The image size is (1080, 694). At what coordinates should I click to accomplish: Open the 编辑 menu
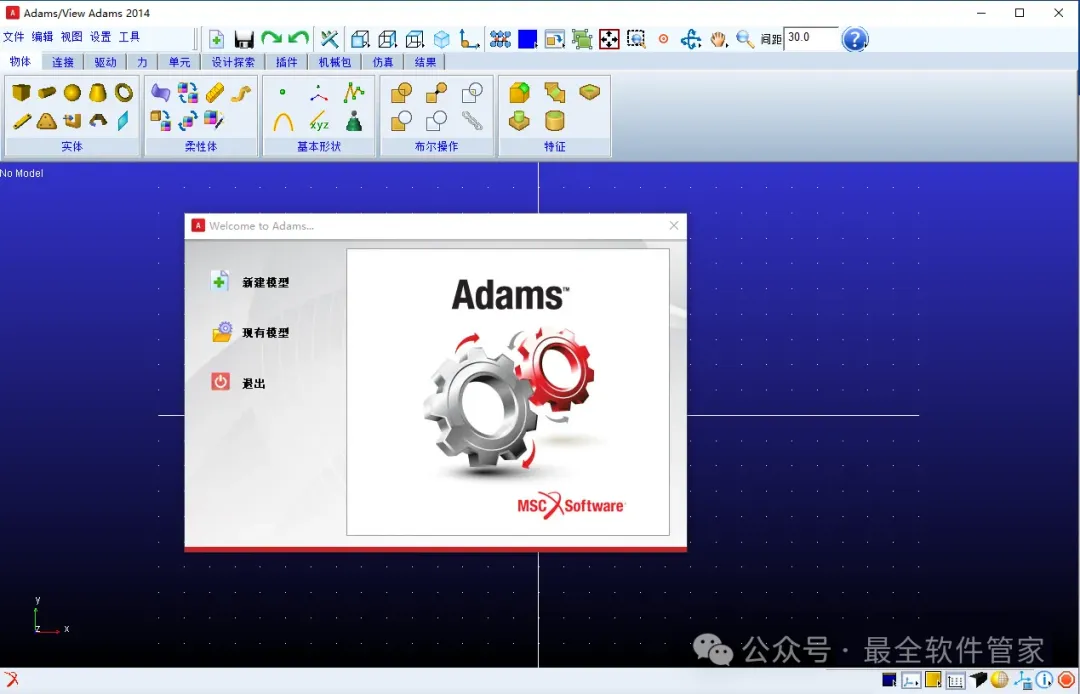click(42, 37)
